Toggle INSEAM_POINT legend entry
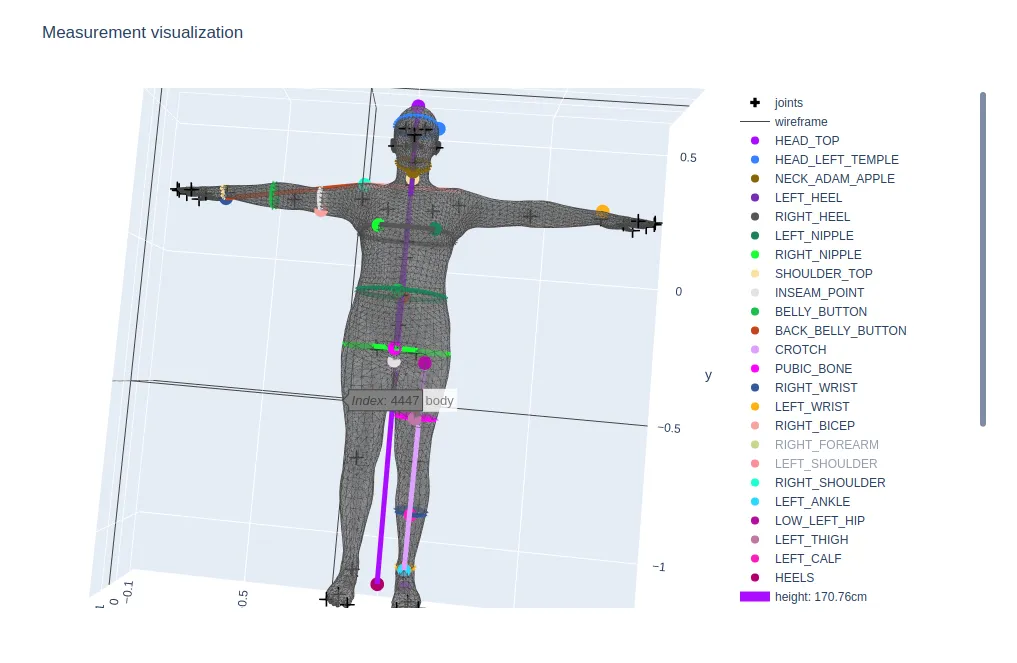 coord(819,293)
